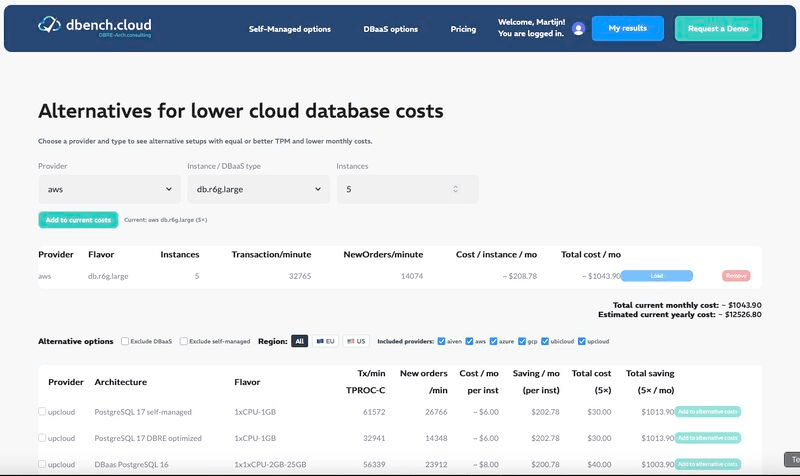The image size is (800, 476).
Task: Enable Exclude self-managed checkbox
Action: point(185,341)
